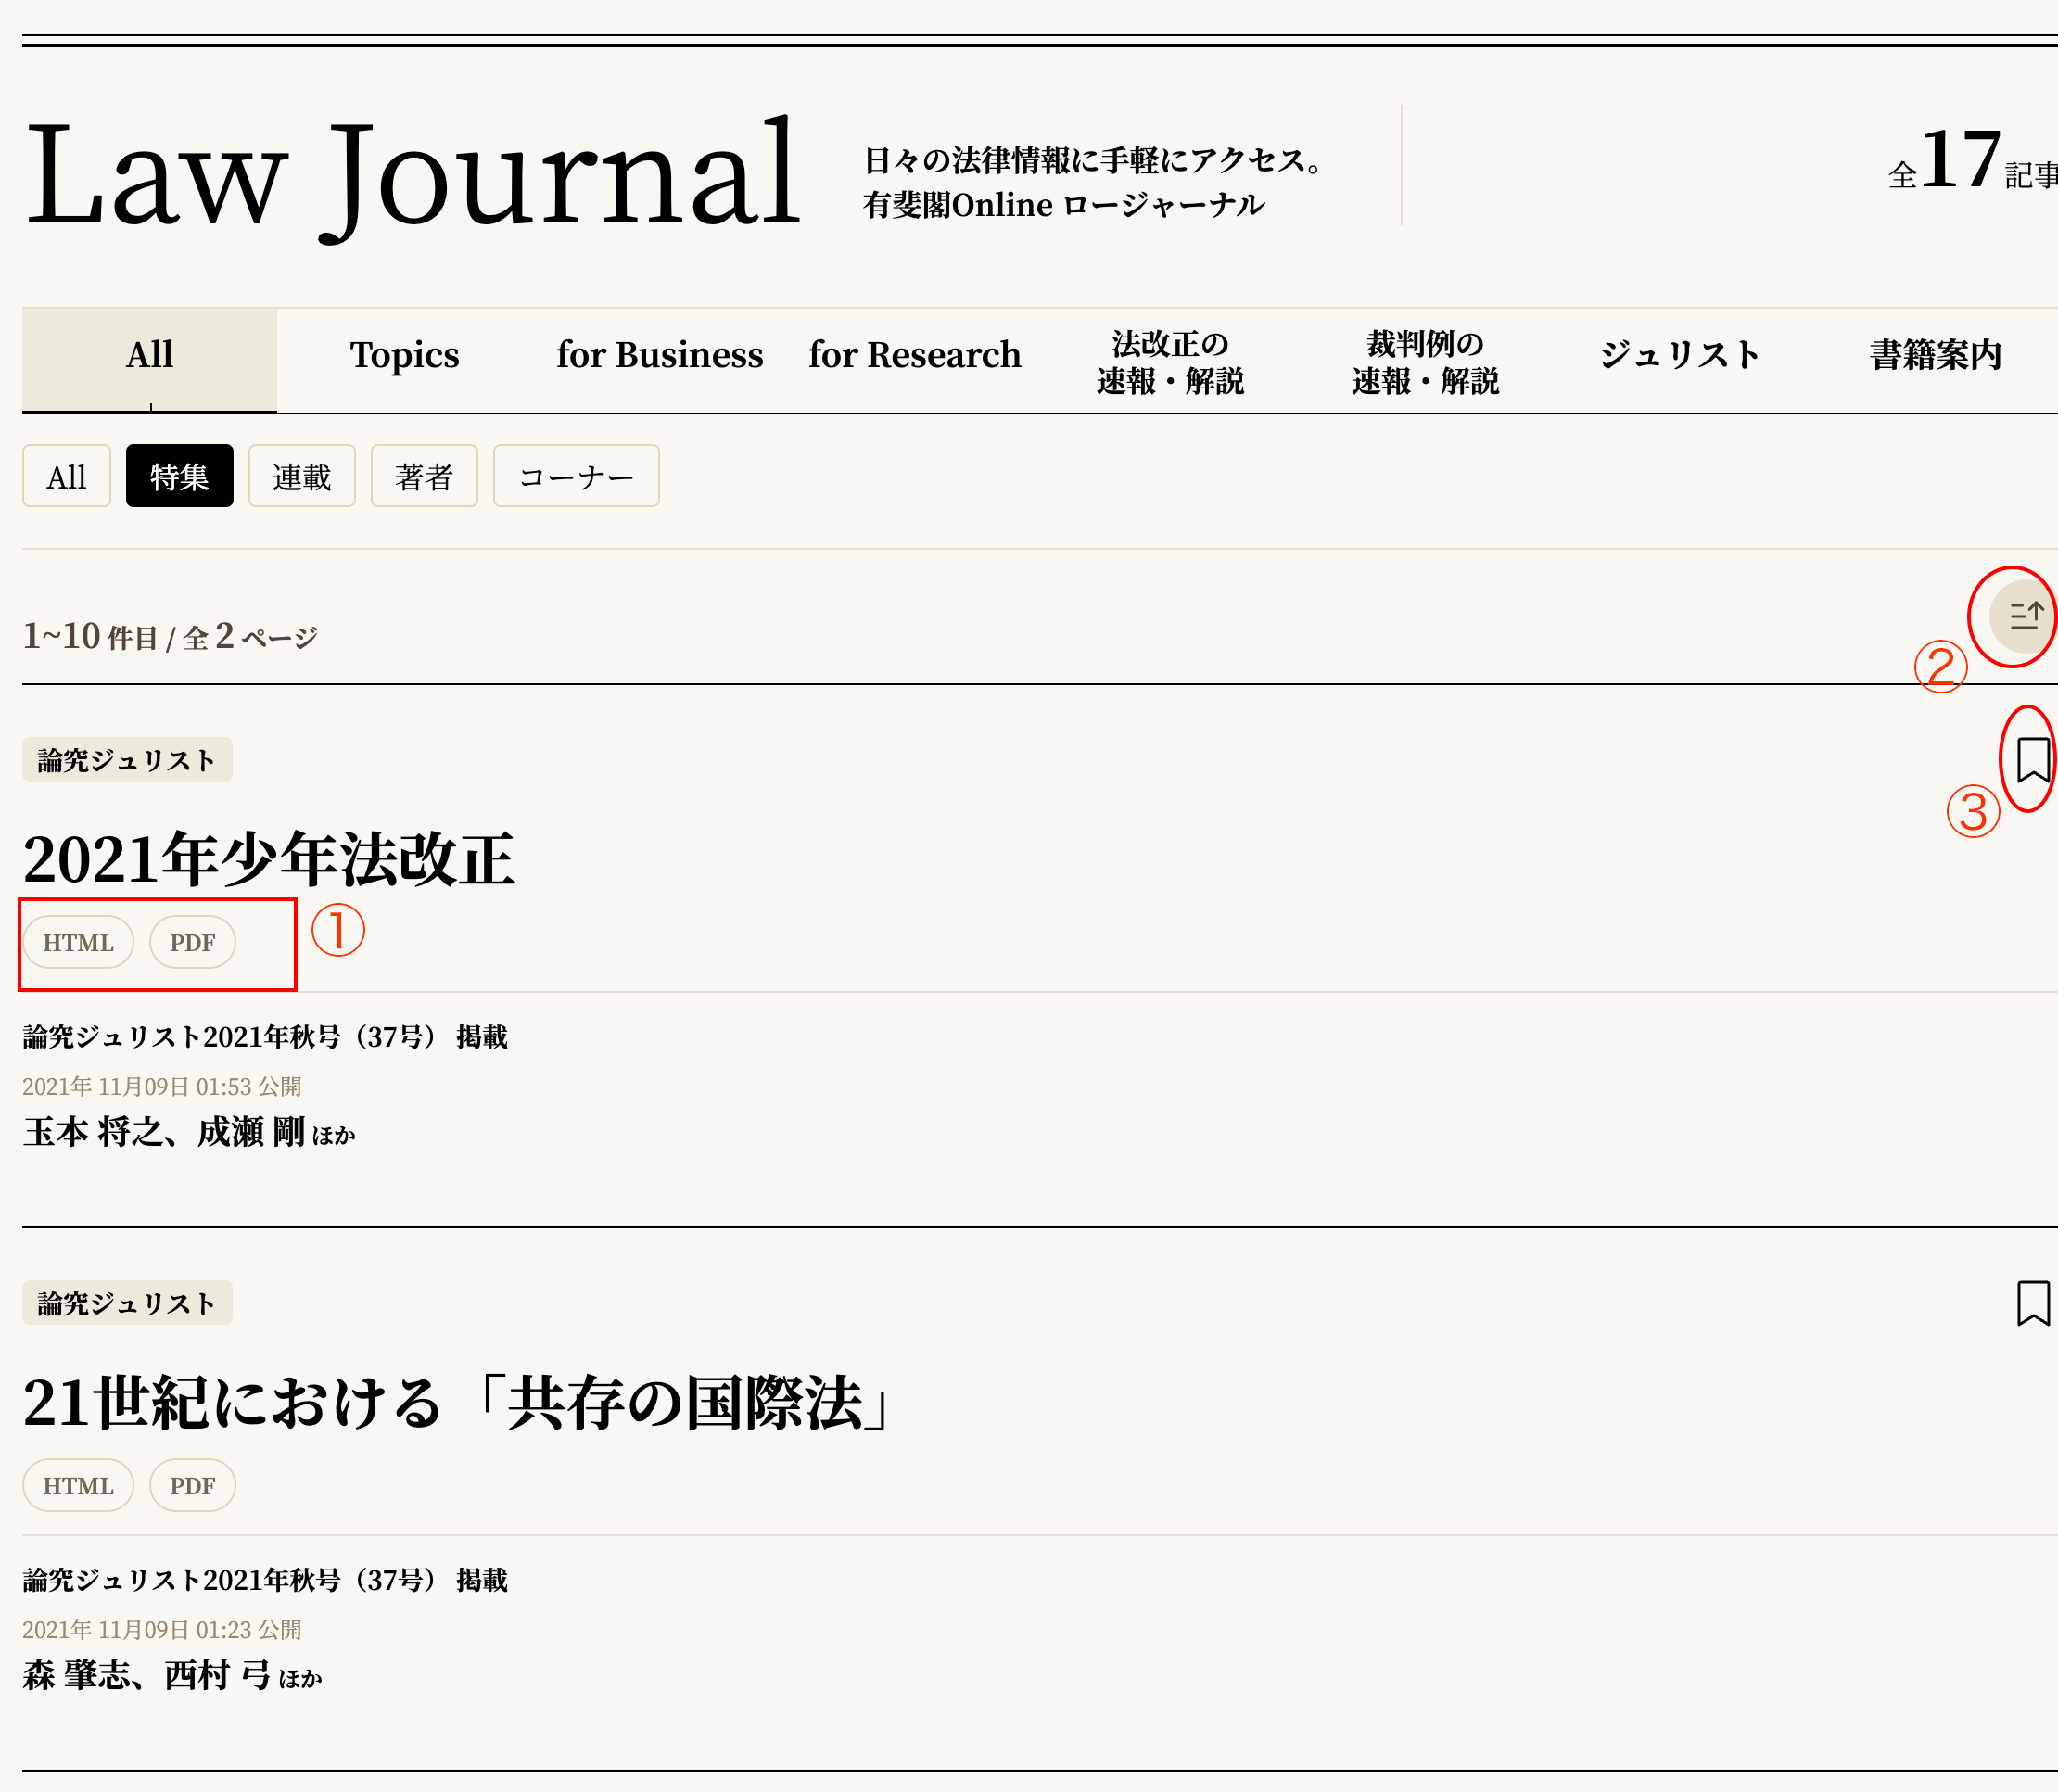This screenshot has width=2058, height=1792.
Task: Open HTML version of 2021年少年法改正
Action: pos(78,942)
